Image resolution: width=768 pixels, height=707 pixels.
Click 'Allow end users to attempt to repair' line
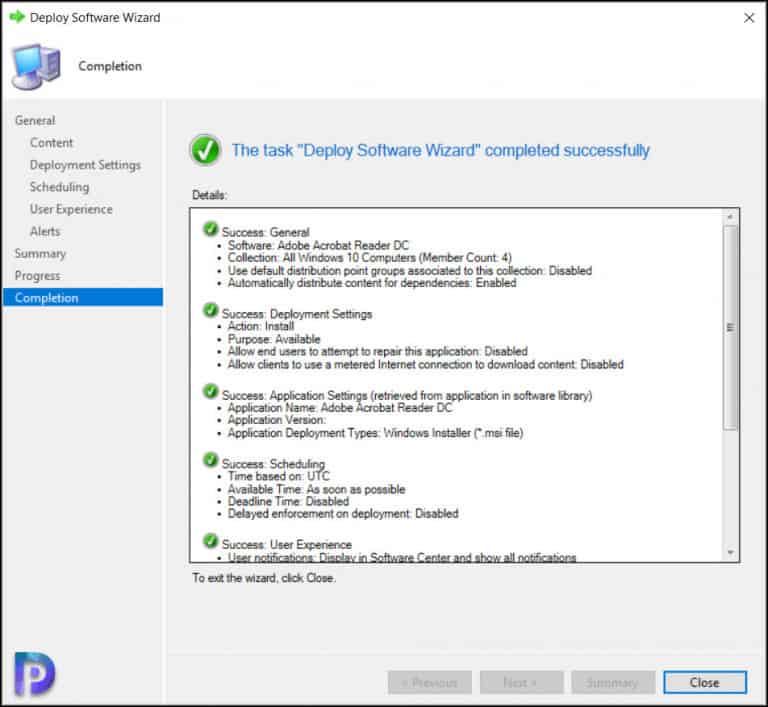378,351
